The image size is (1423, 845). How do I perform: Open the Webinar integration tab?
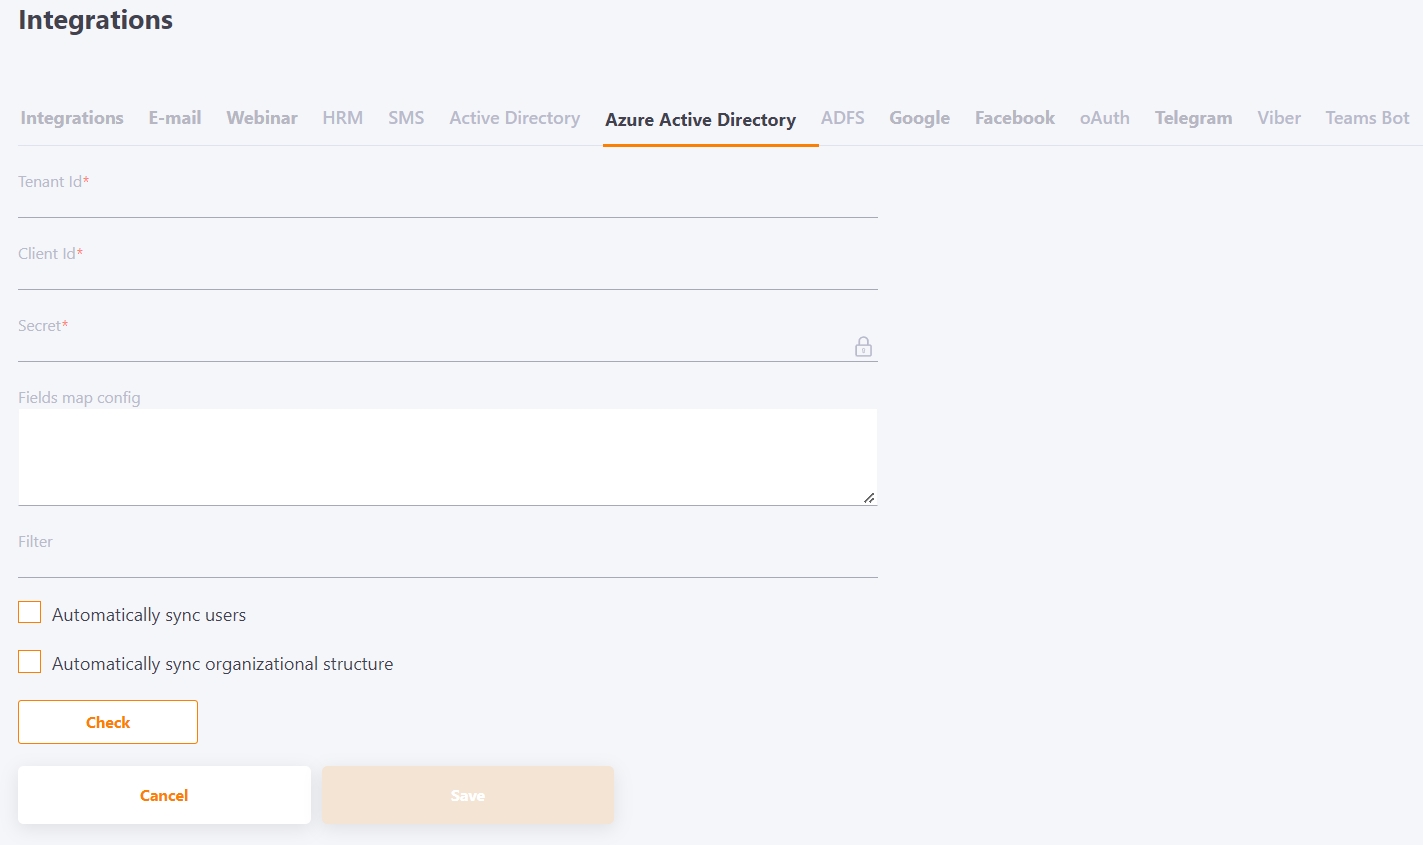click(261, 117)
